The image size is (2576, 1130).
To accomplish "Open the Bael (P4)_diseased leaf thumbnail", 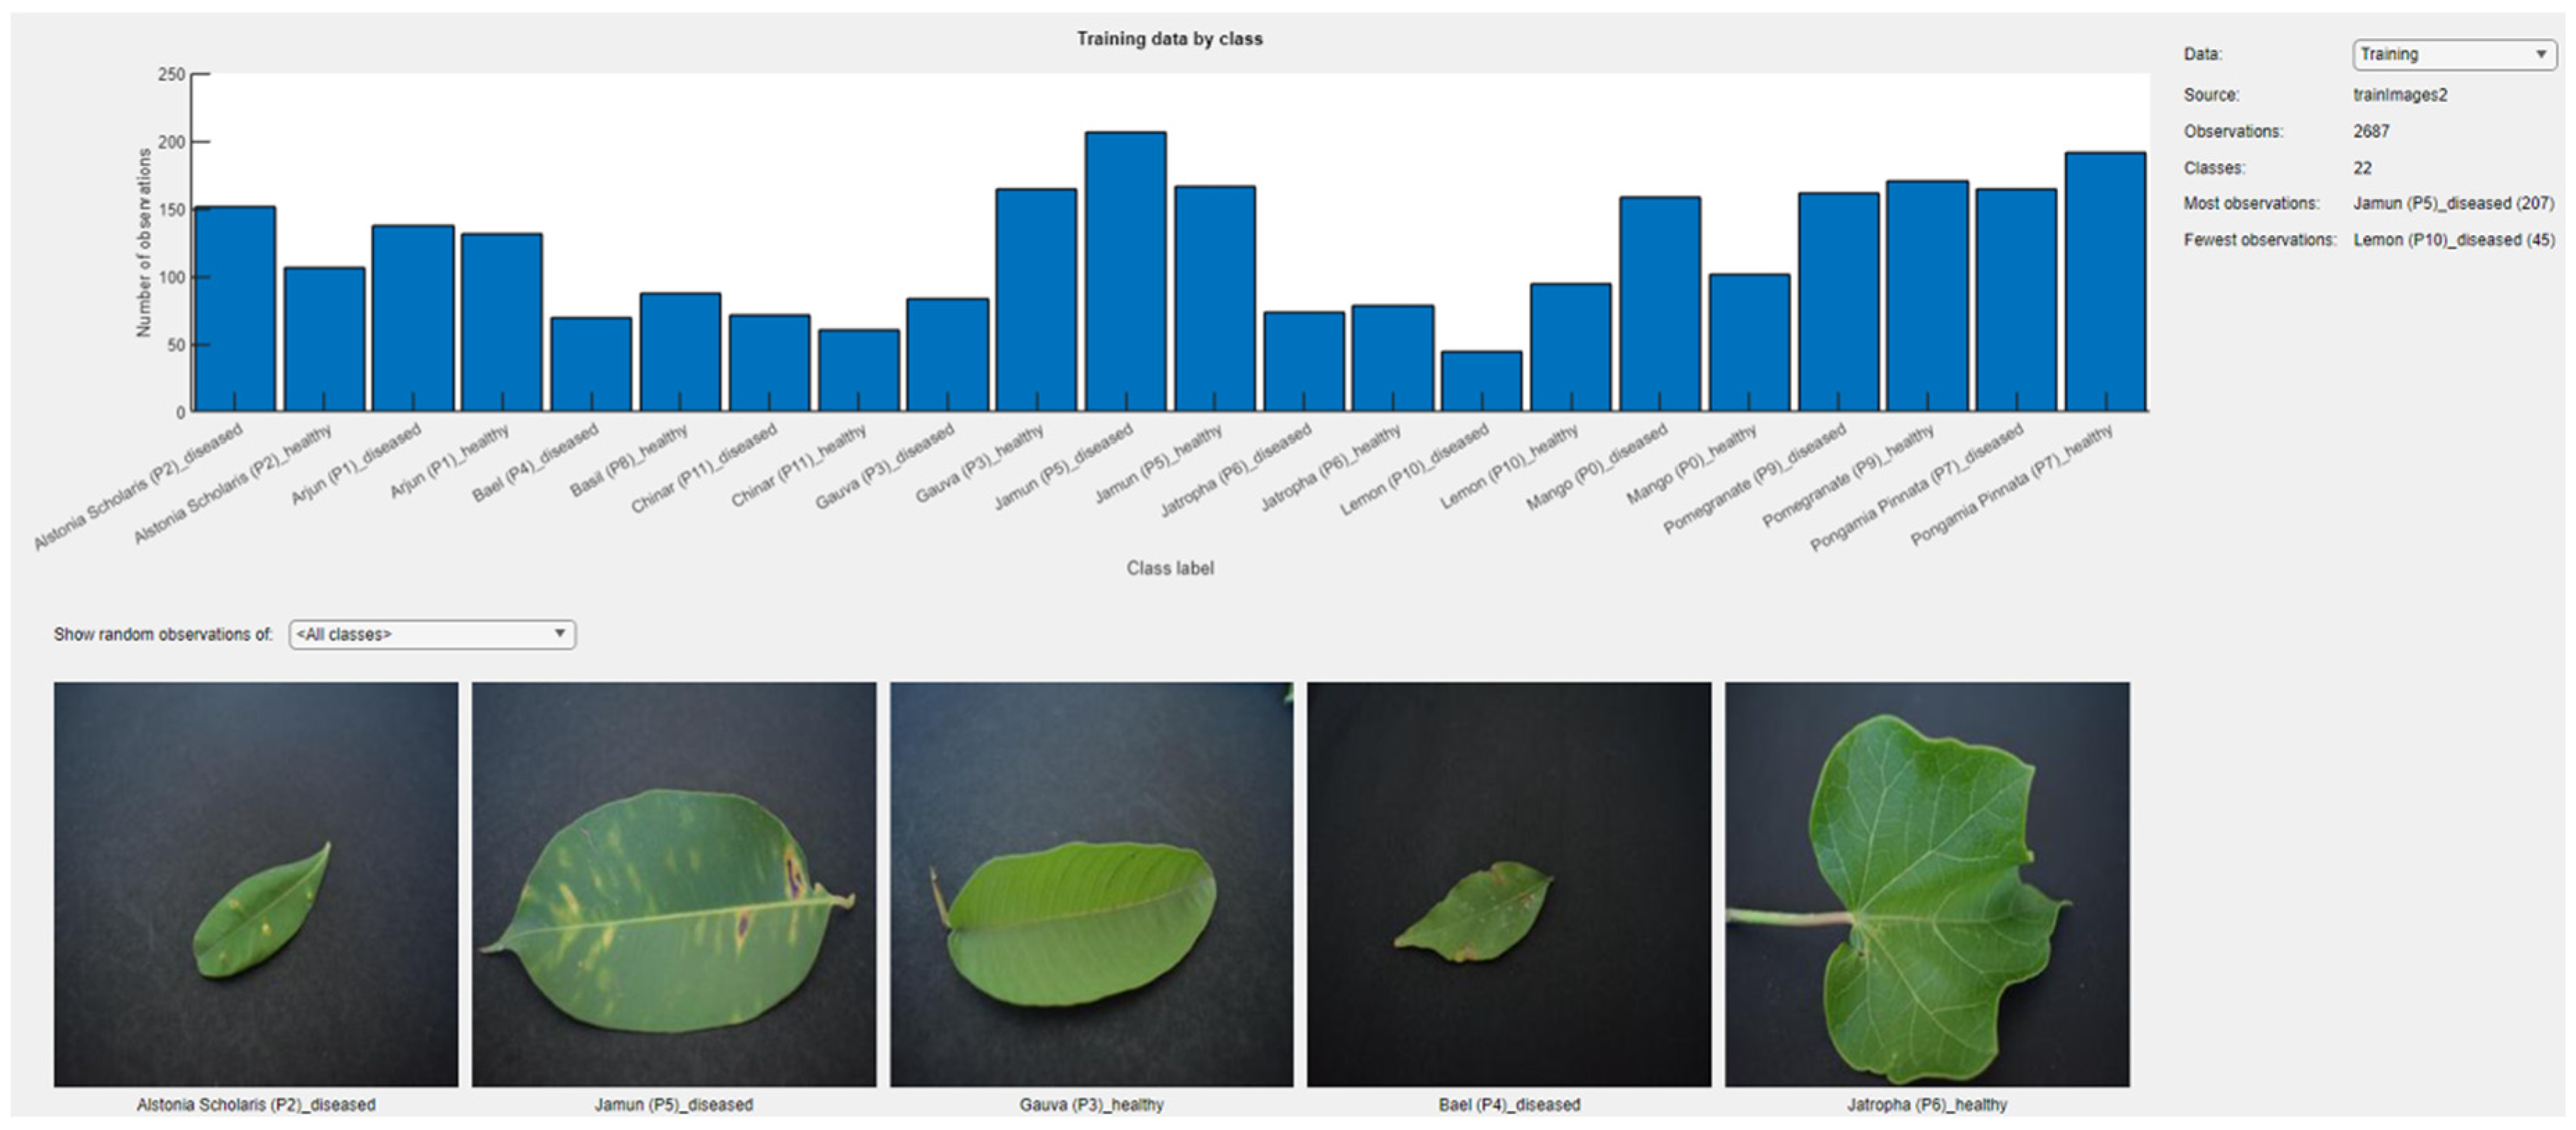I will tap(1509, 884).
